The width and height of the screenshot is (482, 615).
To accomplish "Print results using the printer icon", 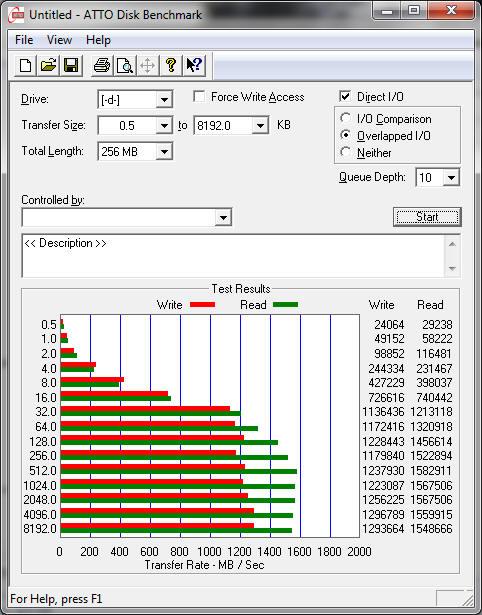I will click(102, 65).
